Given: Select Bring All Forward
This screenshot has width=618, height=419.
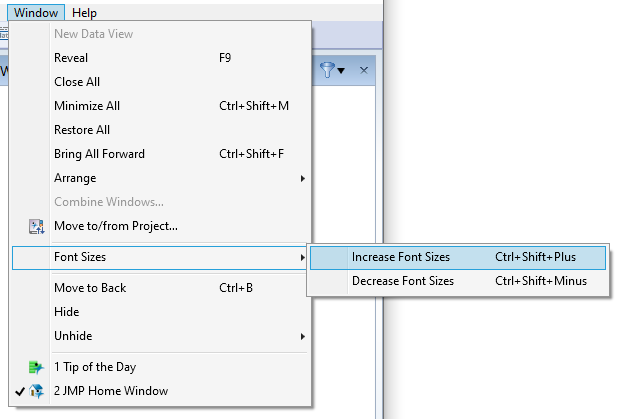Looking at the screenshot, I should pos(99,154).
